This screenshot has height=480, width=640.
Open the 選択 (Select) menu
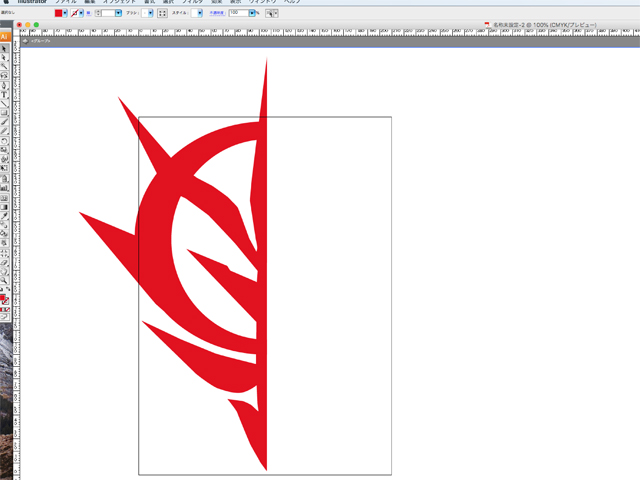168,2
